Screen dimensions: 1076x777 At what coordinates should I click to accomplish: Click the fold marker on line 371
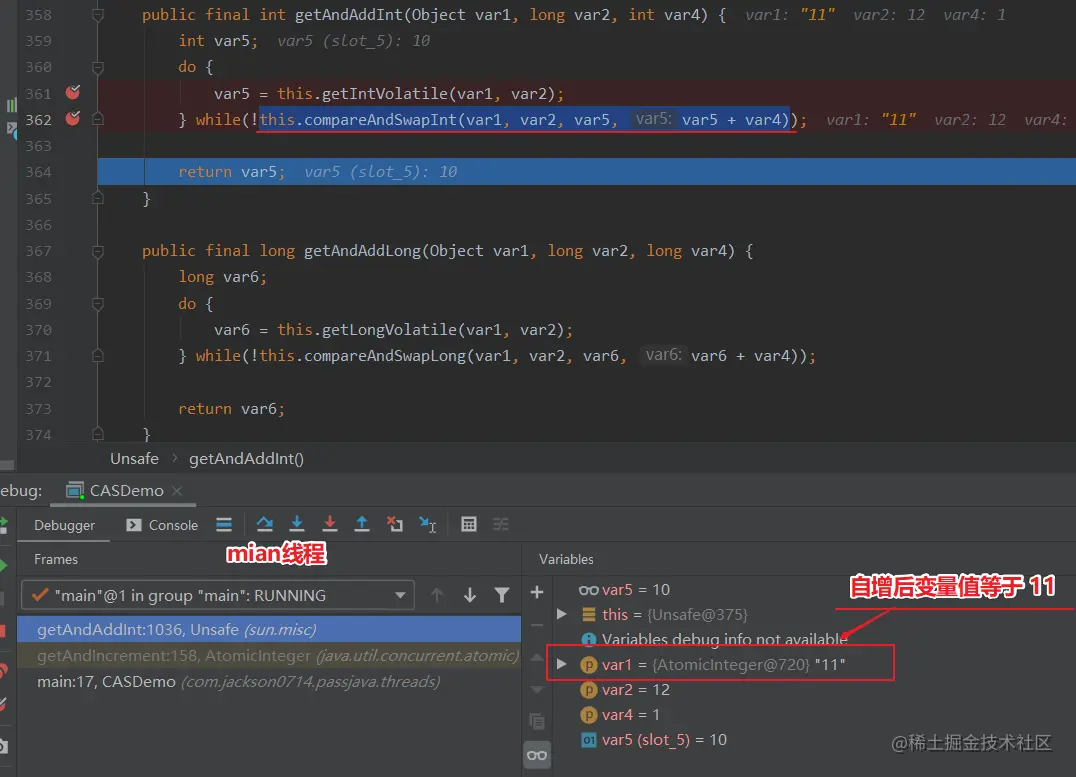click(x=97, y=356)
